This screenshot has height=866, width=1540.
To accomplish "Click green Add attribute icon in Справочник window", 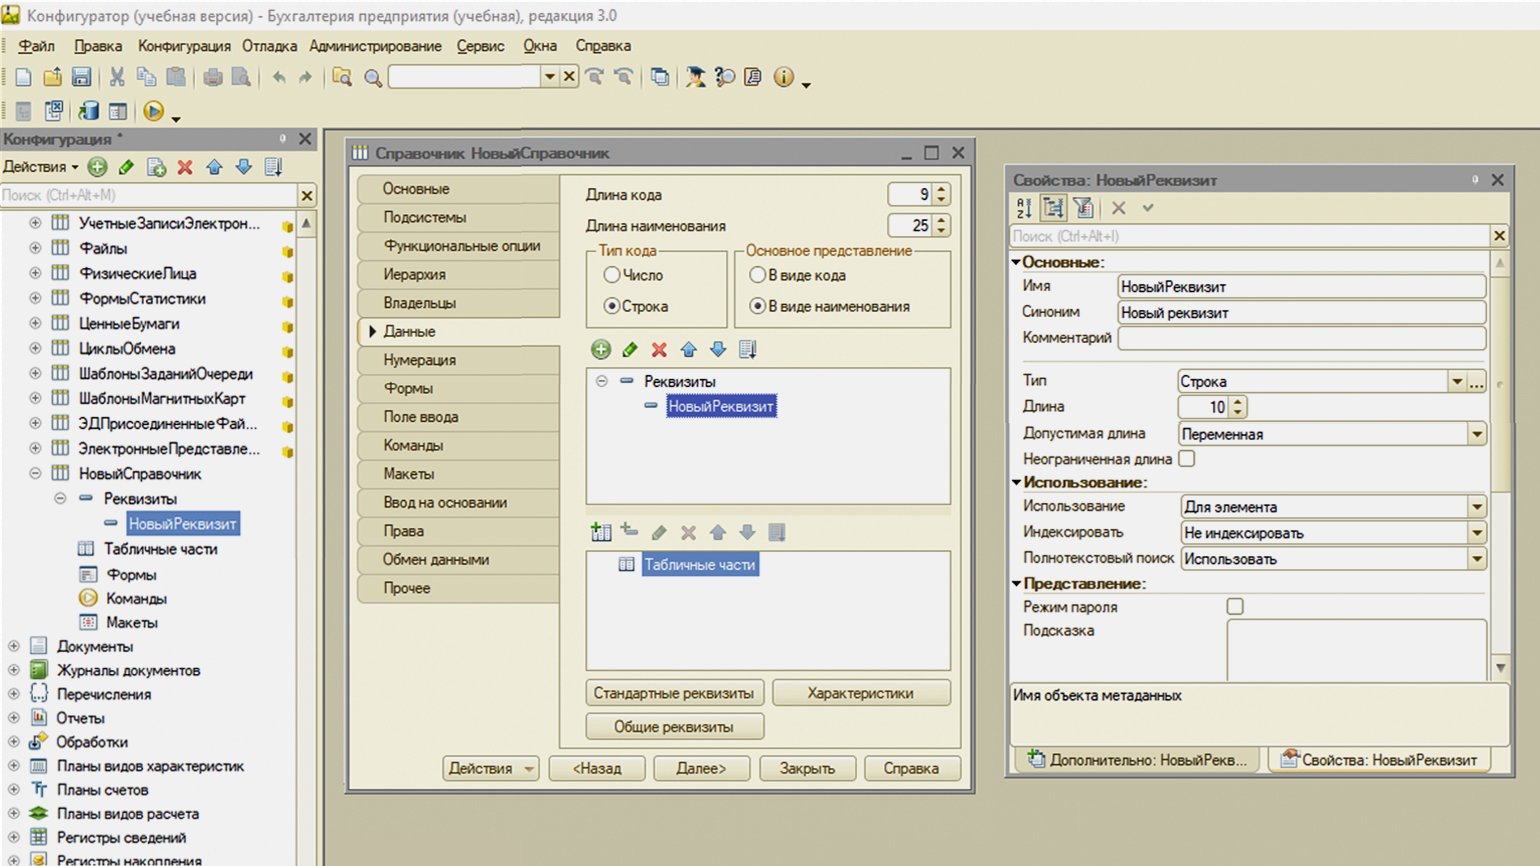I will tap(601, 349).
